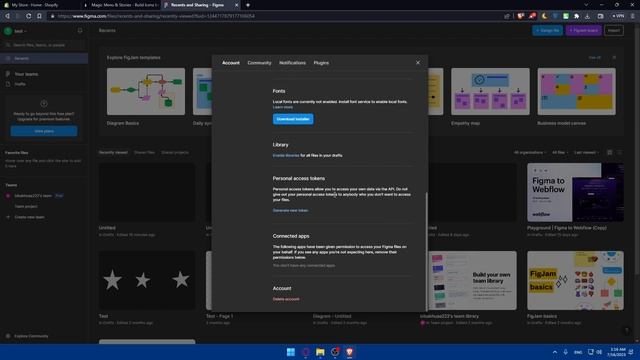Open Your teams in the sidebar
This screenshot has width=640, height=360.
(26, 74)
